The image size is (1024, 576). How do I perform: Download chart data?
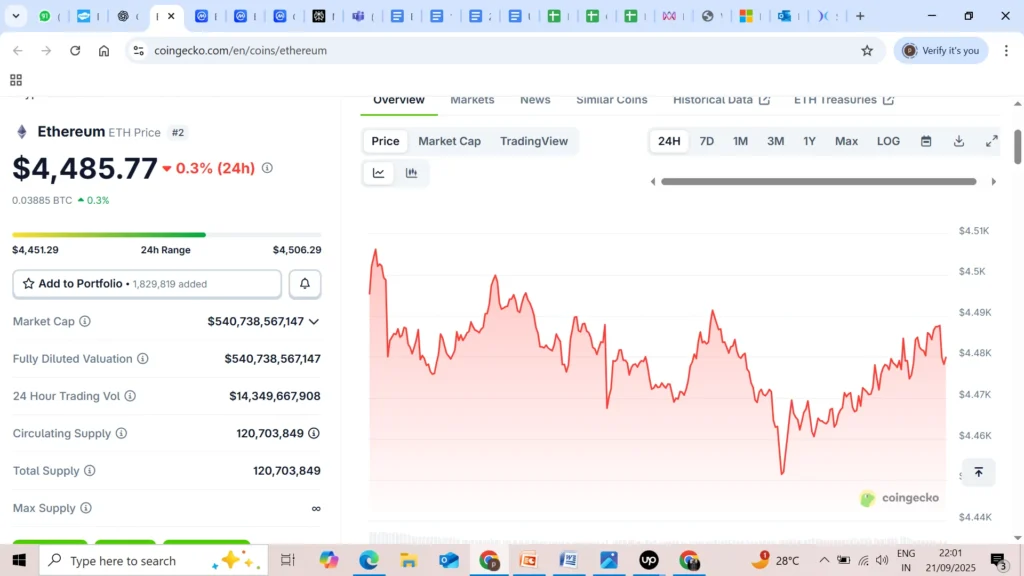click(x=959, y=141)
